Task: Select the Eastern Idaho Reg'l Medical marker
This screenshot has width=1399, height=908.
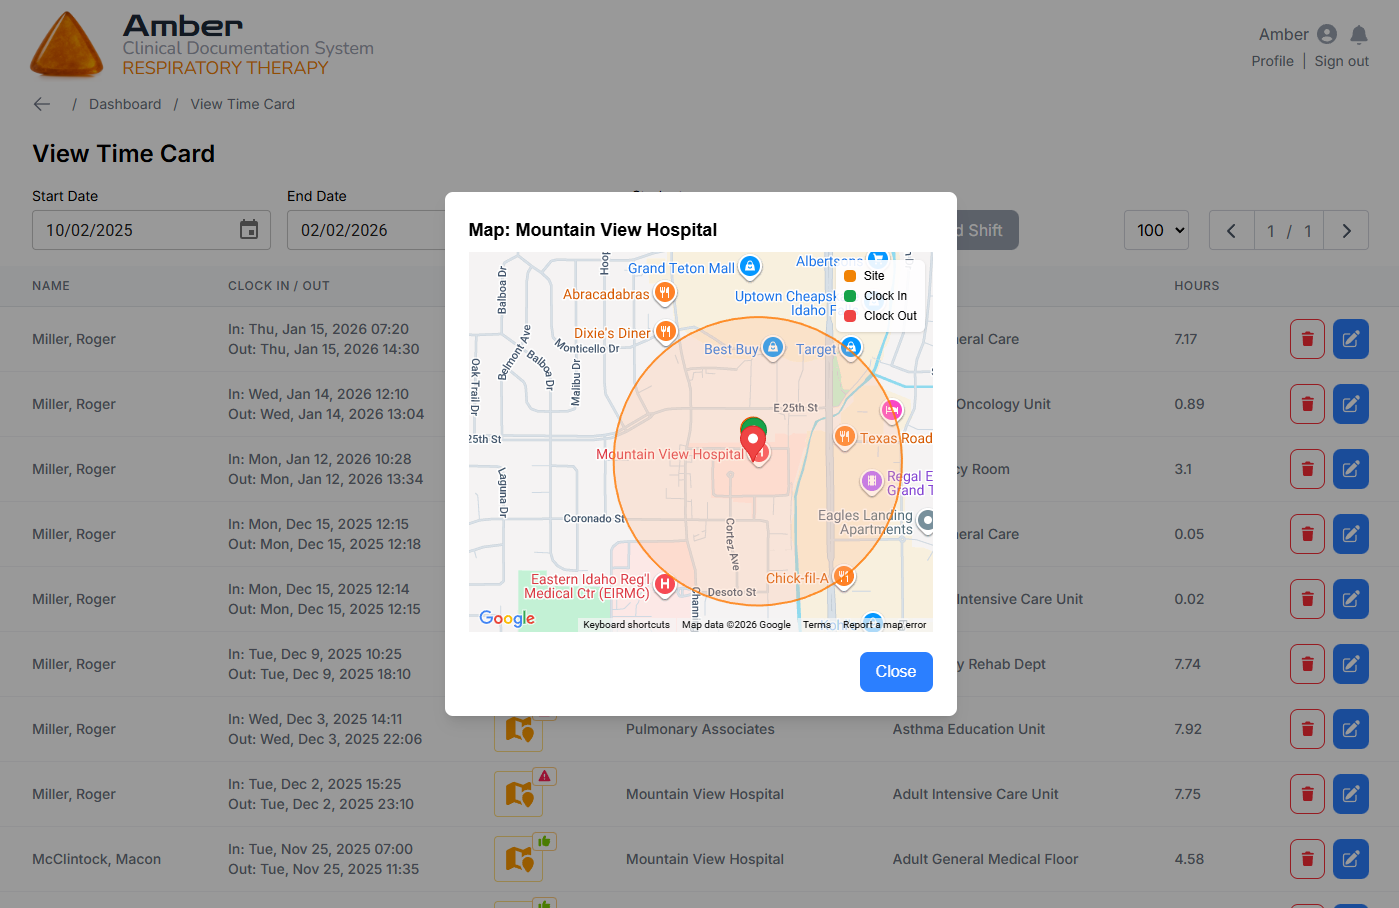Action: tap(665, 585)
